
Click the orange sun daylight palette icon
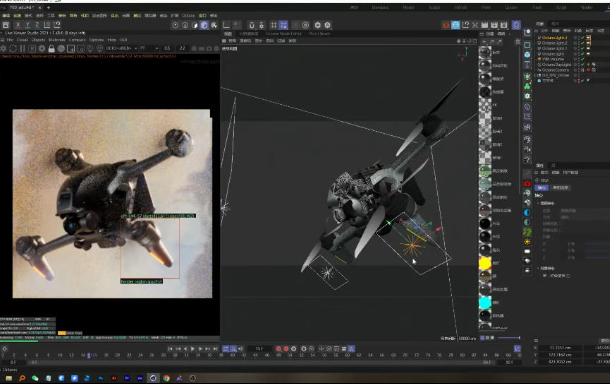coord(527,242)
